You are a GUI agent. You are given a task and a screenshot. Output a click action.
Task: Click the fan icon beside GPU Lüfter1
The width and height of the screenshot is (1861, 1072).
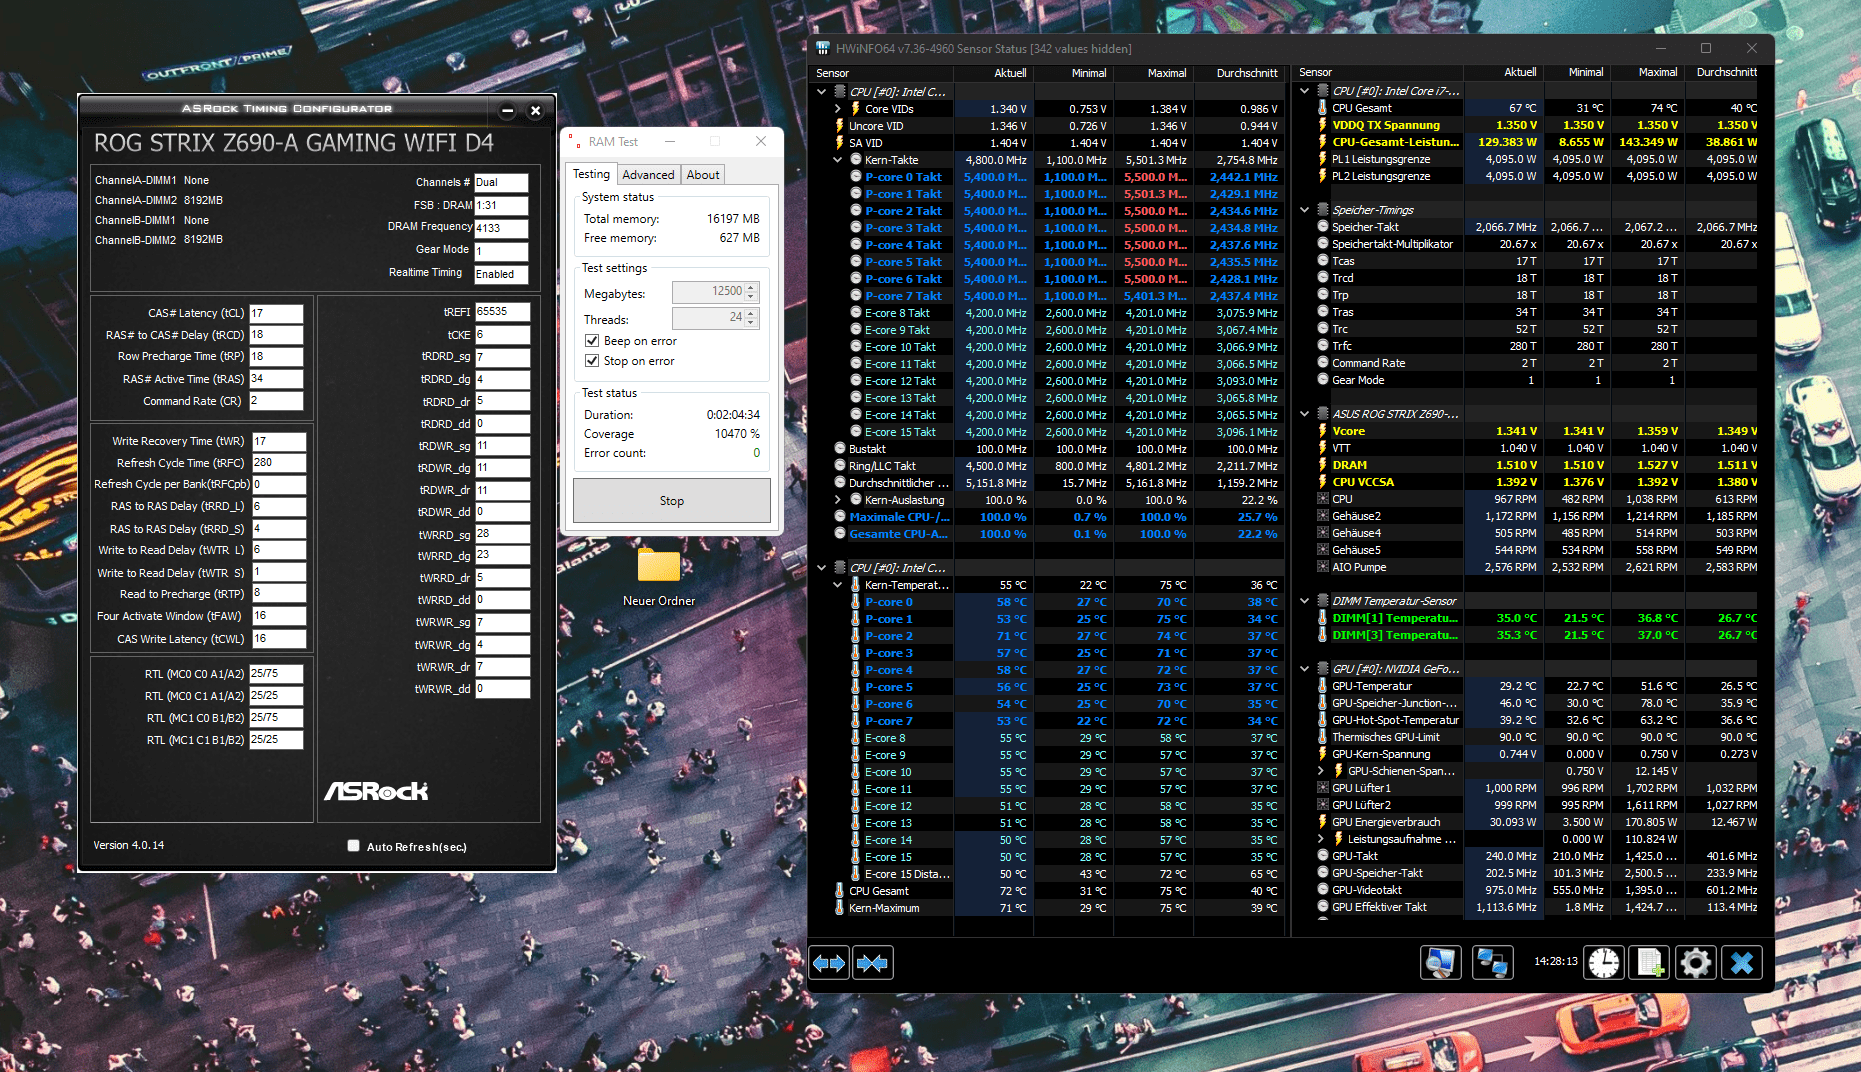1323,788
